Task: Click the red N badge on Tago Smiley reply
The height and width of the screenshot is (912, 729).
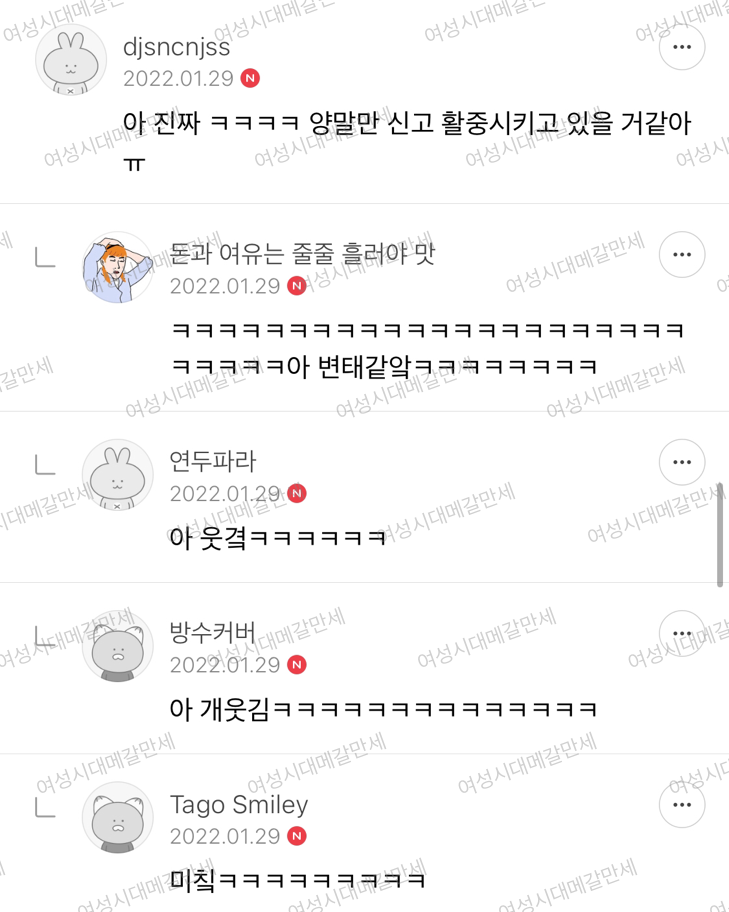Action: point(297,836)
